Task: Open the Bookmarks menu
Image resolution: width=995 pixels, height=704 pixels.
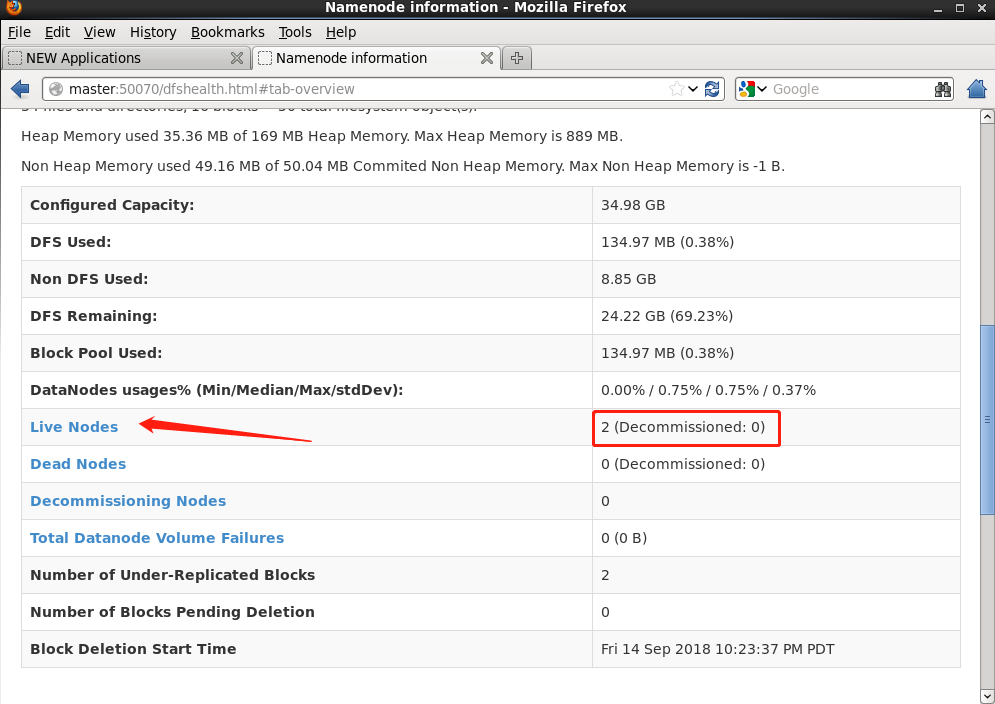Action: (228, 32)
